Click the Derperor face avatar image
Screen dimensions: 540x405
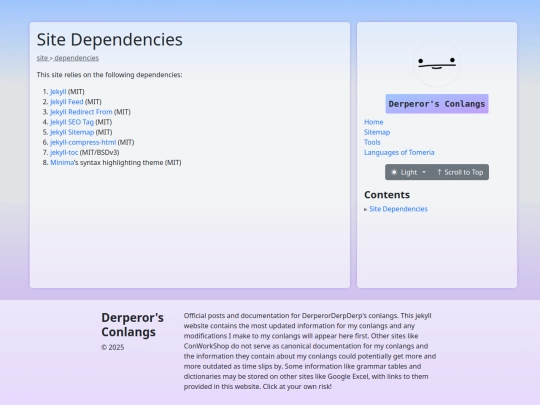point(437,63)
